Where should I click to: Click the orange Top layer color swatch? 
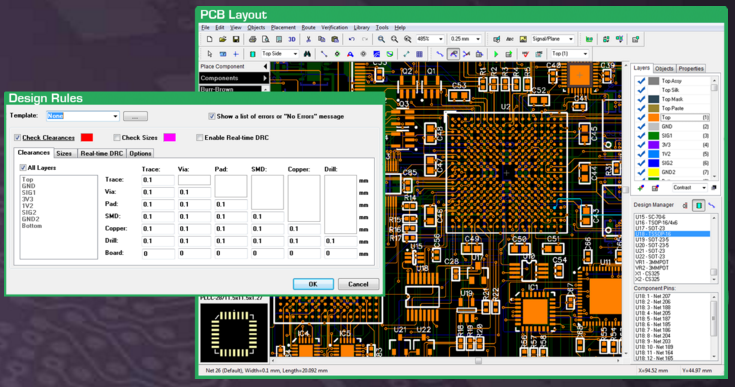(653, 118)
